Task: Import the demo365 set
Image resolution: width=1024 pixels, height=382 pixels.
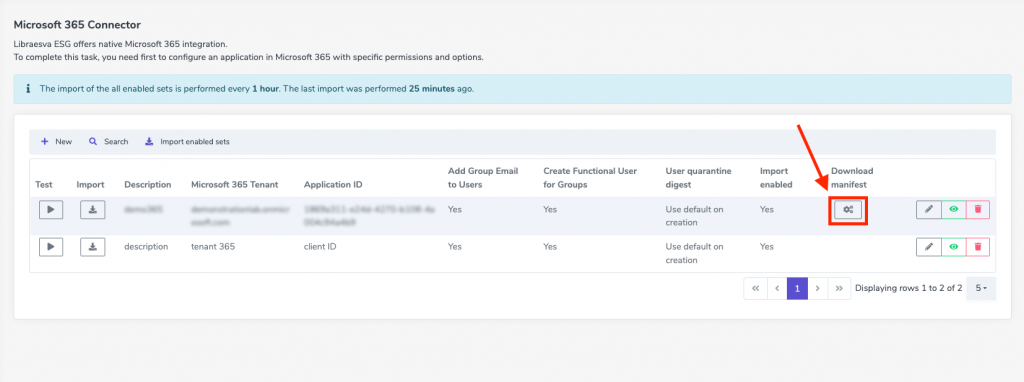Action: point(93,210)
